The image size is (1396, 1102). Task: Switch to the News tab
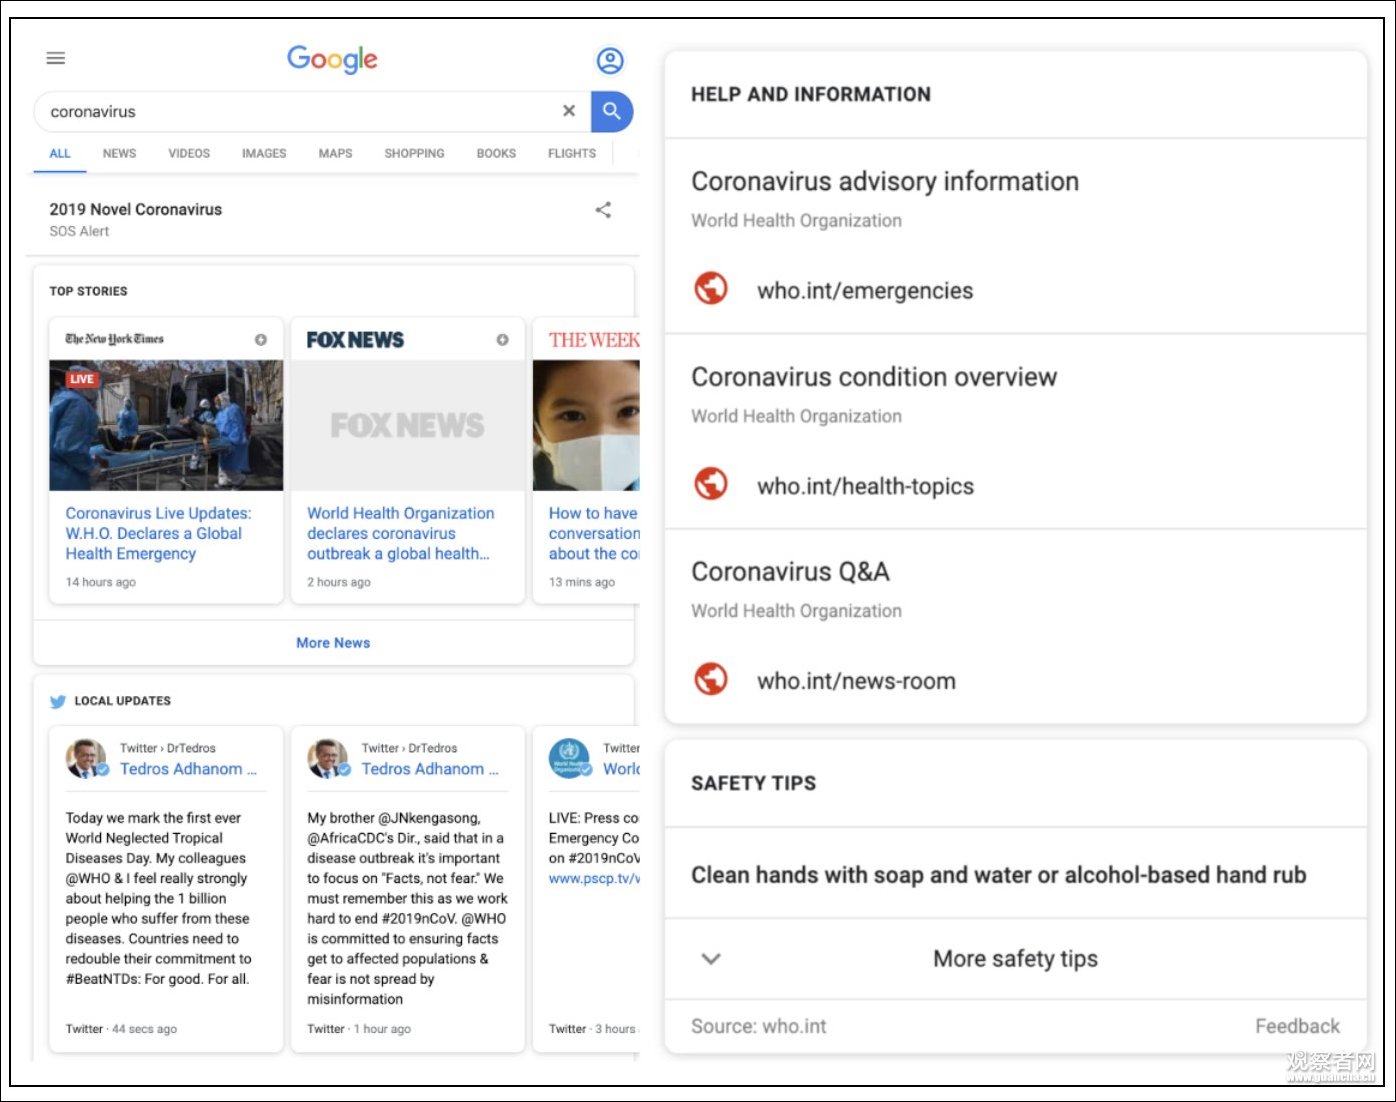pos(119,153)
